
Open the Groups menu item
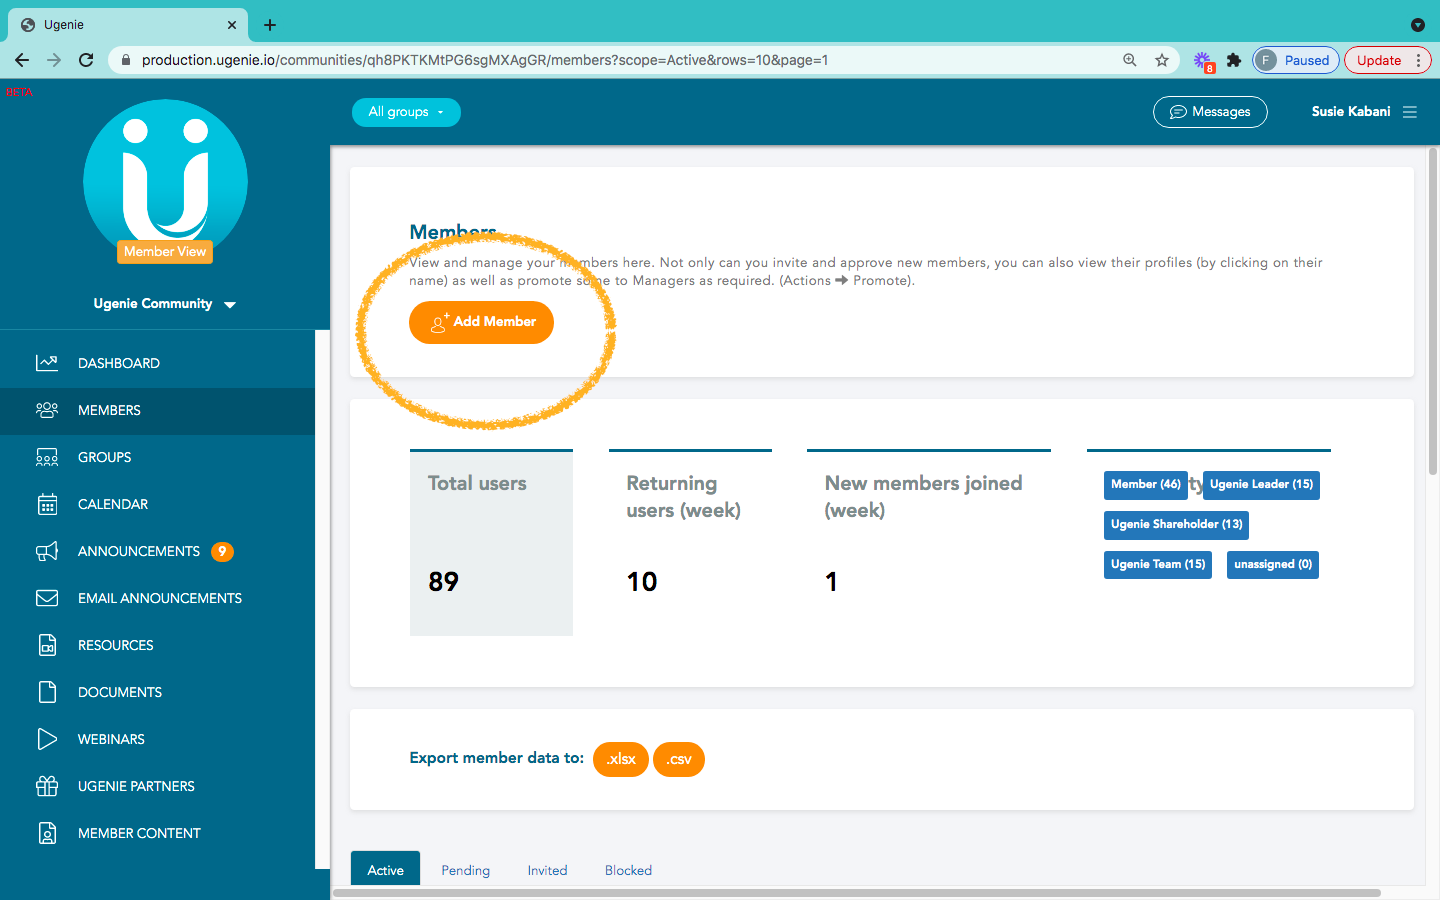tap(105, 457)
